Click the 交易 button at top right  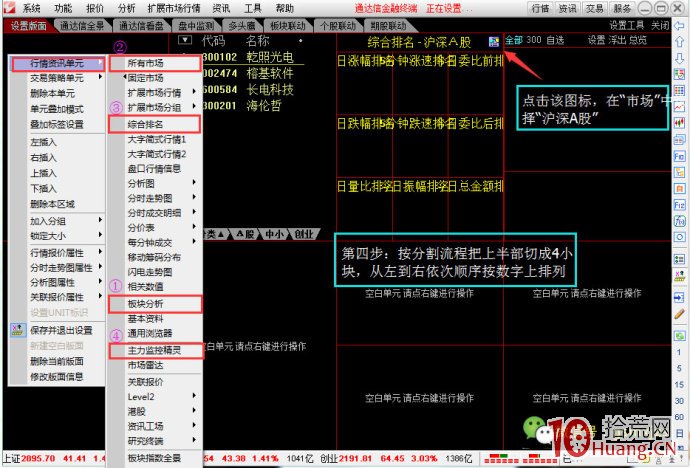tap(595, 8)
